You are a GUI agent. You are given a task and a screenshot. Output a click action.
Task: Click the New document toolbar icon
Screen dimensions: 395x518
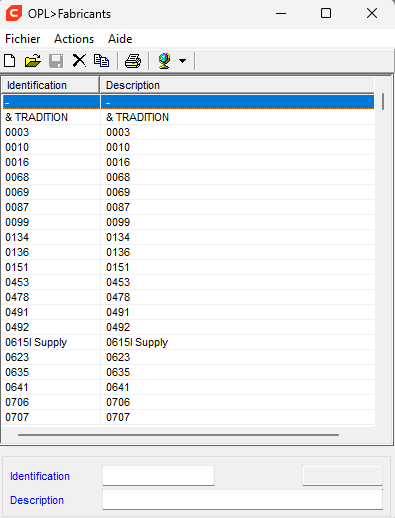(x=10, y=61)
